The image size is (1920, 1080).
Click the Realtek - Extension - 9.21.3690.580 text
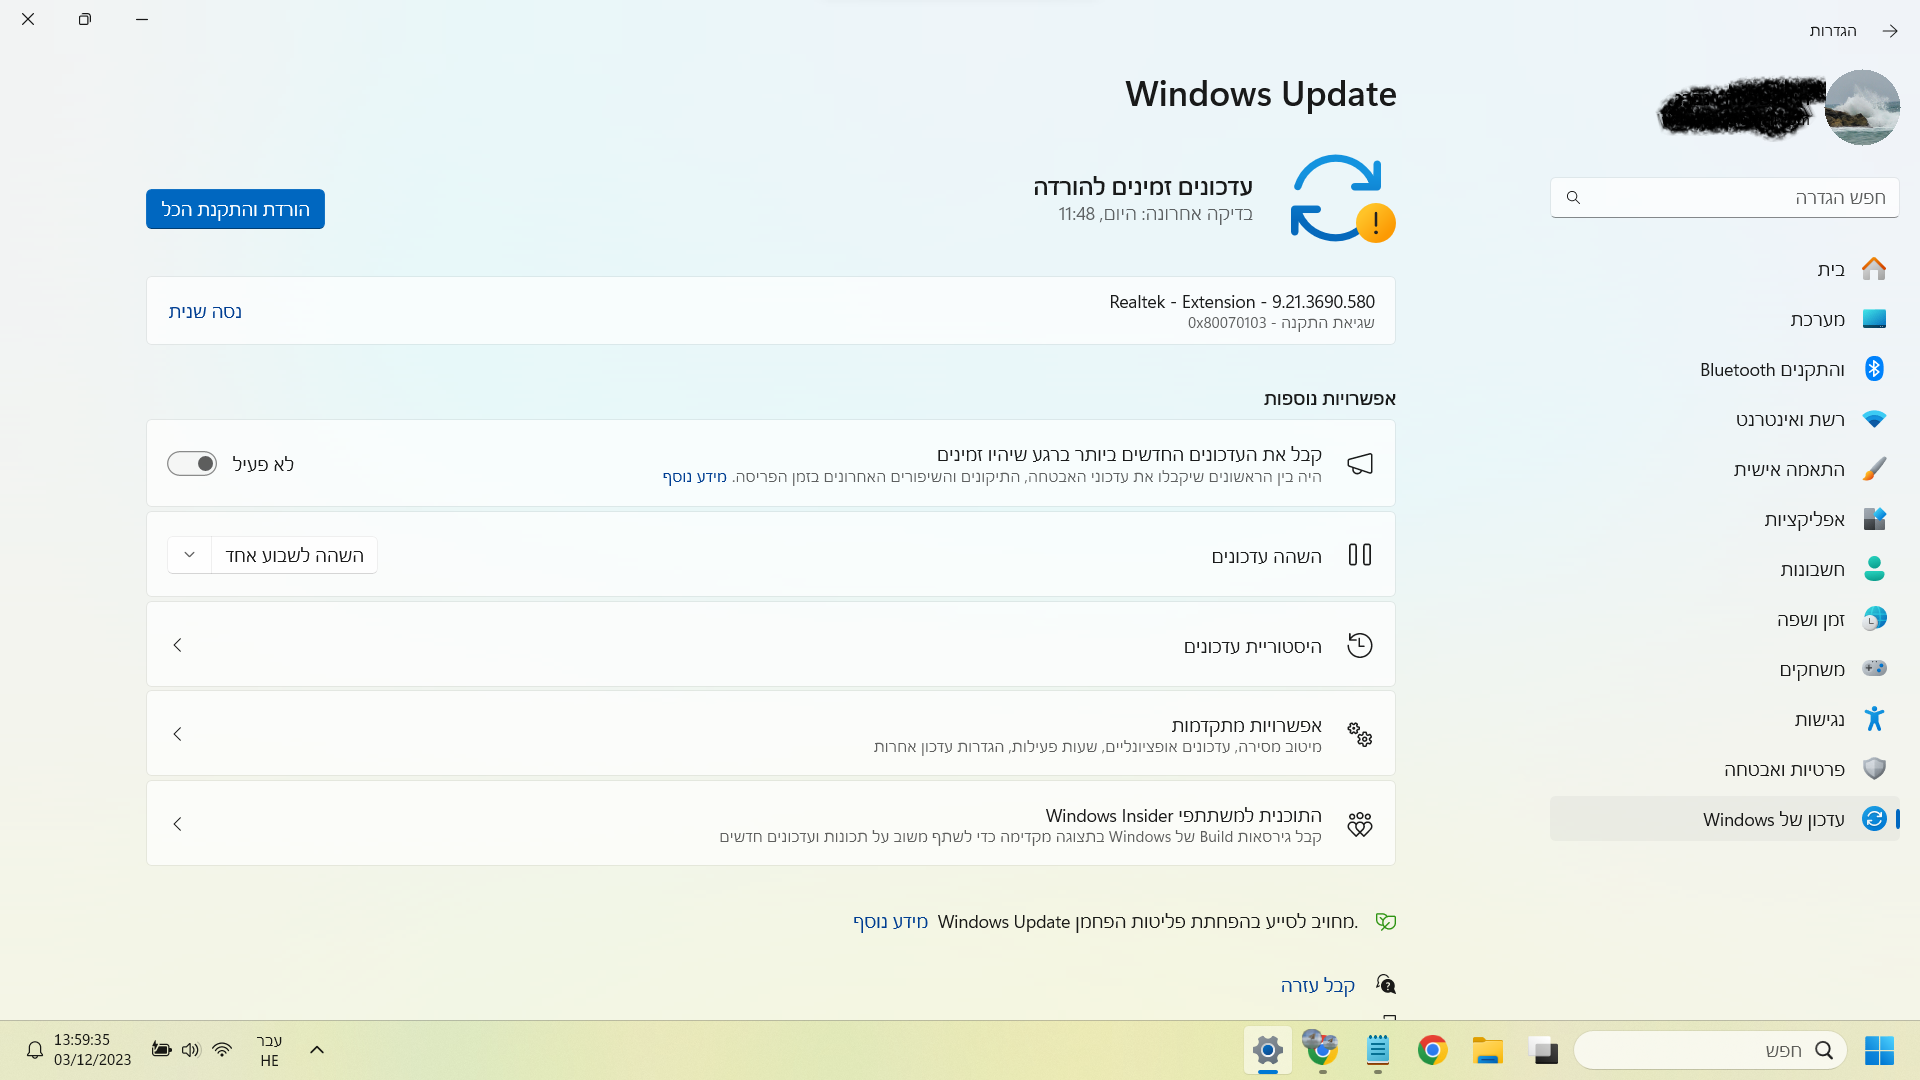pyautogui.click(x=1242, y=302)
